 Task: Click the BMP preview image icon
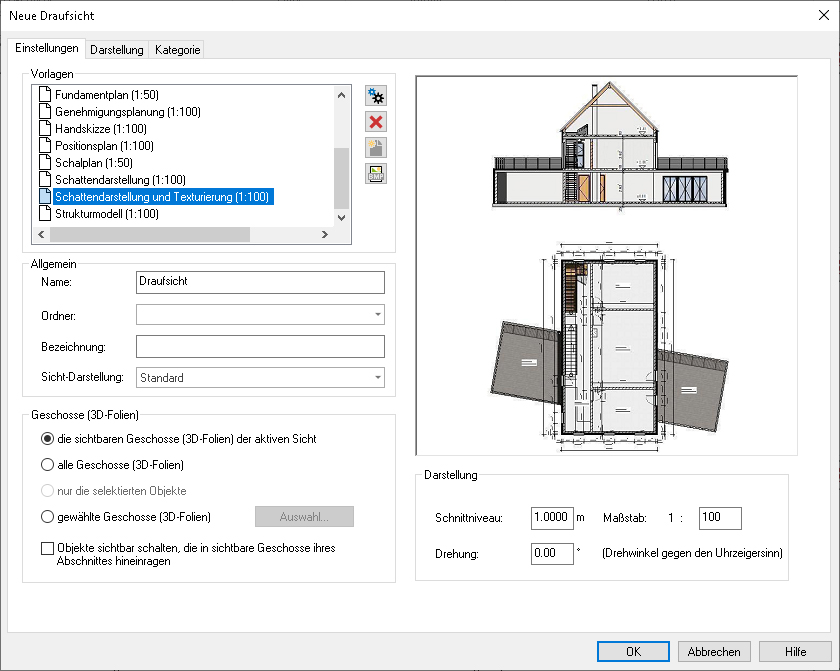pyautogui.click(x=376, y=174)
